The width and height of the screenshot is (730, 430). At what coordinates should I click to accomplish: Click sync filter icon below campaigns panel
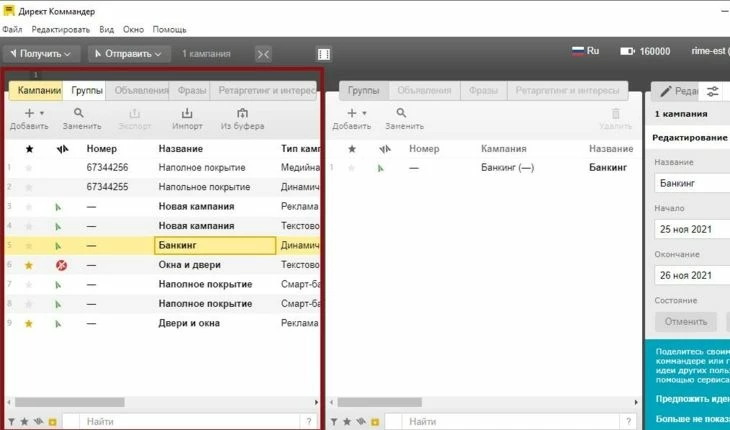38,422
